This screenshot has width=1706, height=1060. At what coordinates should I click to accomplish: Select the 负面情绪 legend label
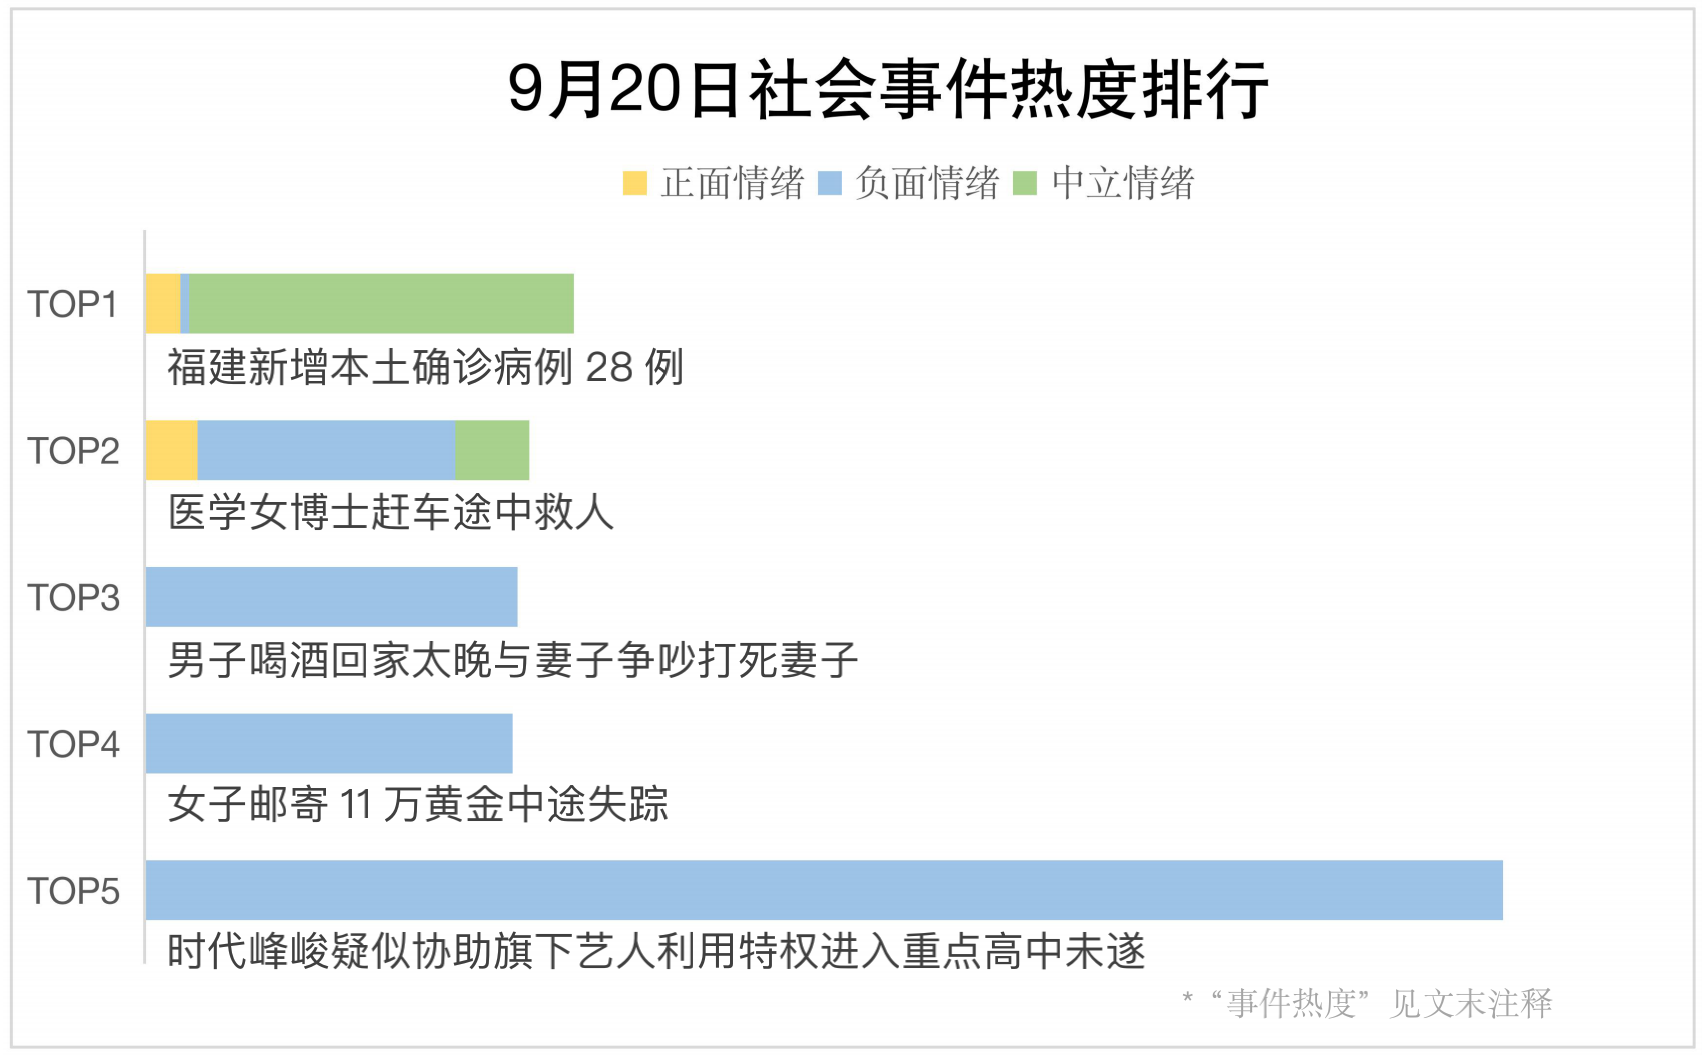pos(927,183)
